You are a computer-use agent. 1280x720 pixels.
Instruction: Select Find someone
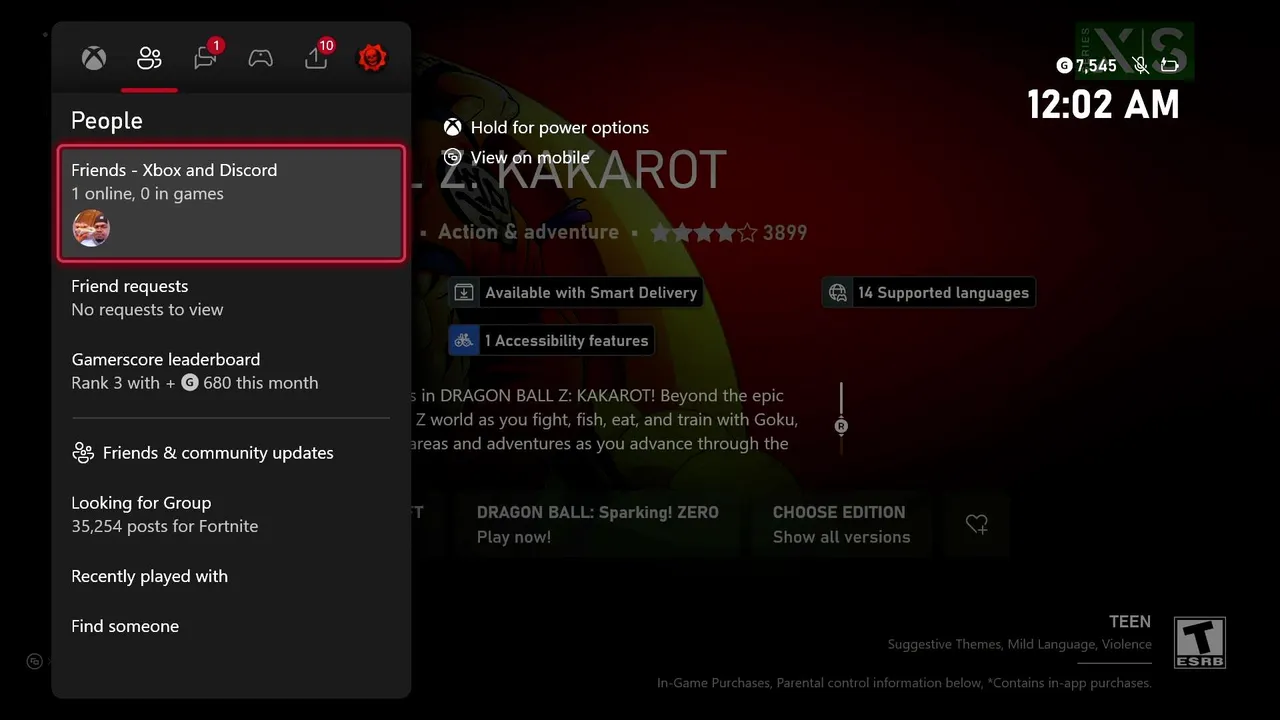pyautogui.click(x=231, y=626)
